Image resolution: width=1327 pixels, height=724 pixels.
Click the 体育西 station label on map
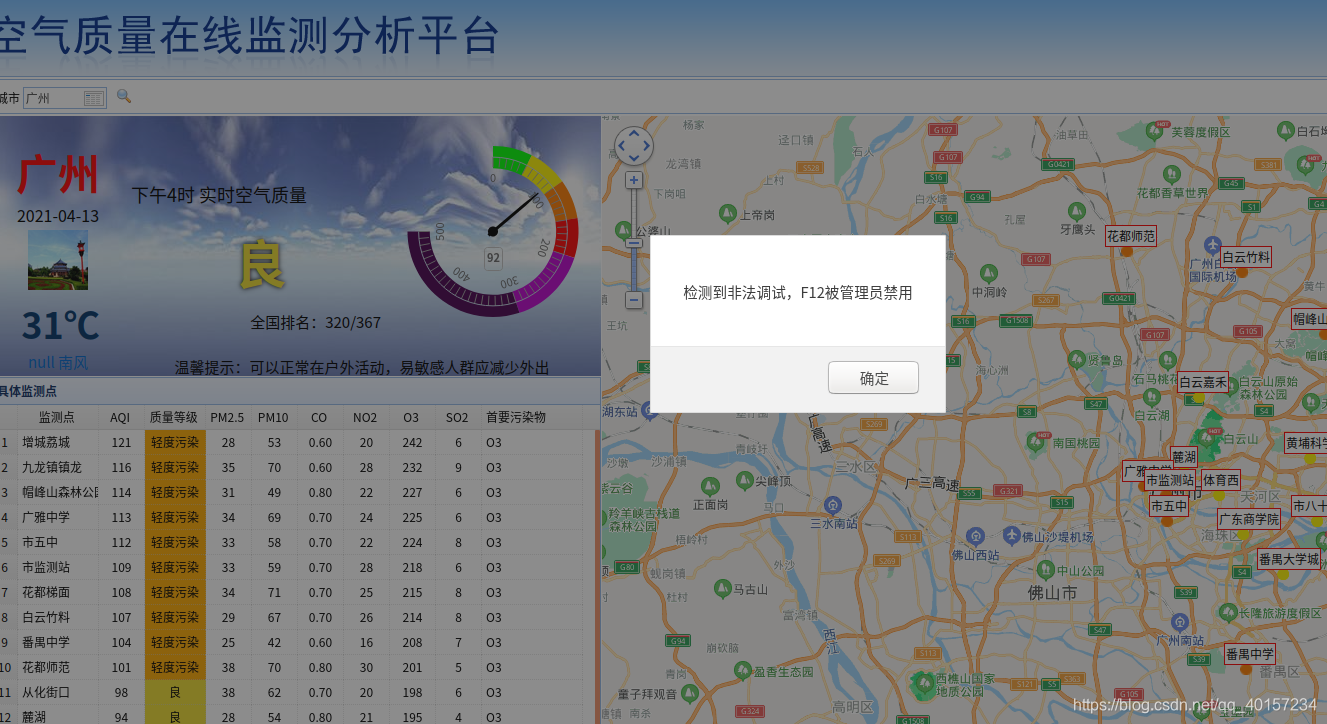(1220, 481)
